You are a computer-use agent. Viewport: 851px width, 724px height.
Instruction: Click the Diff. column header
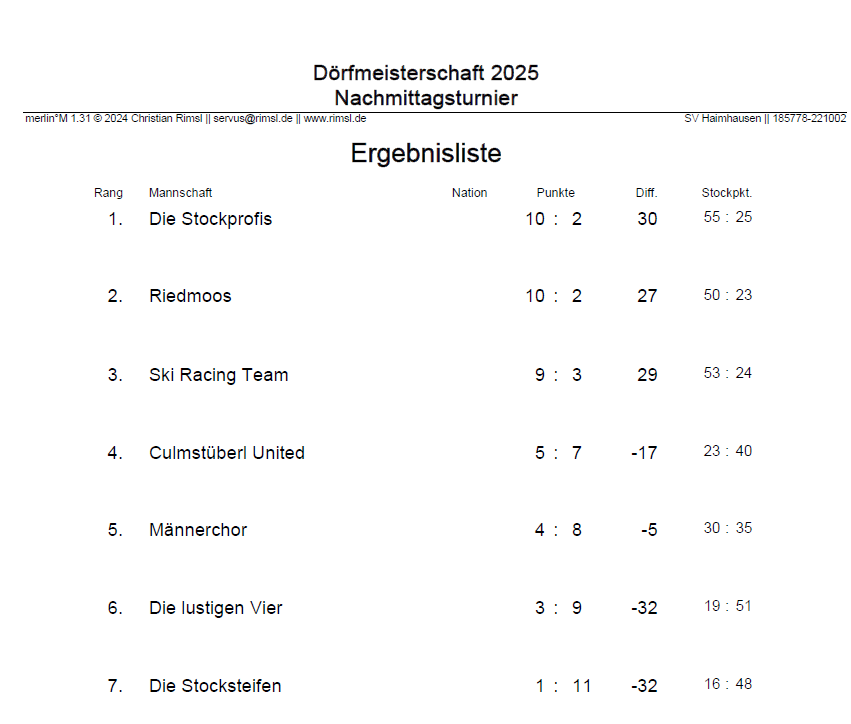click(646, 193)
